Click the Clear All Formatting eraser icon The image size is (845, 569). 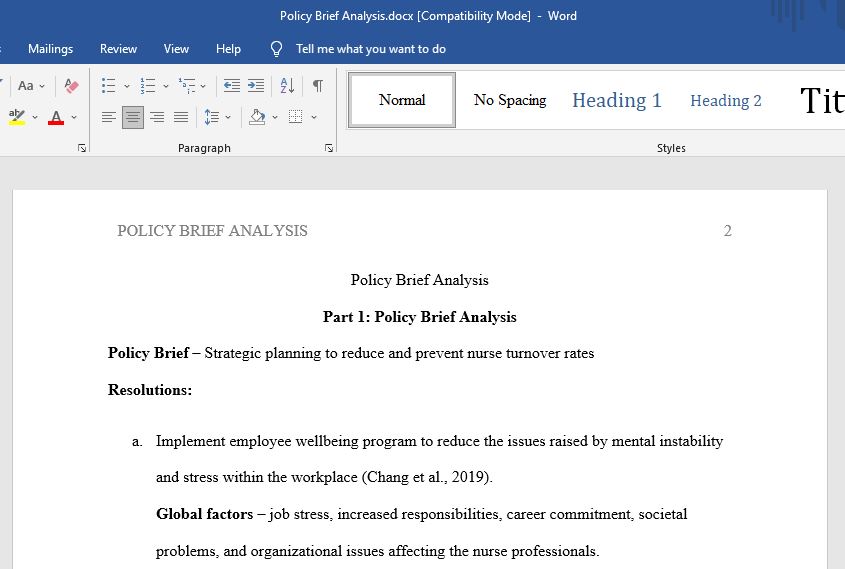71,86
